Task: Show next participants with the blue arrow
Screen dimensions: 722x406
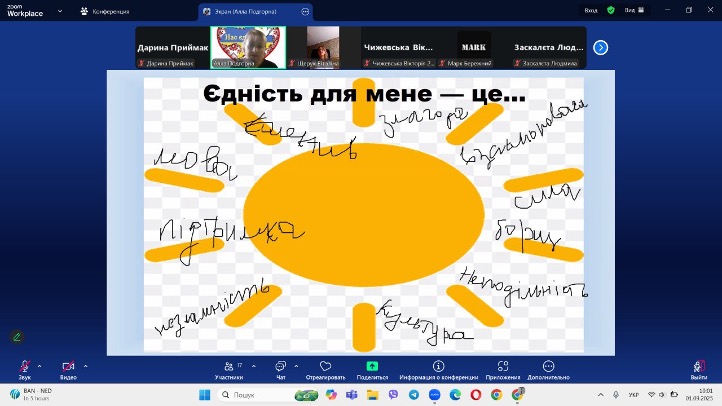Action: coord(600,47)
